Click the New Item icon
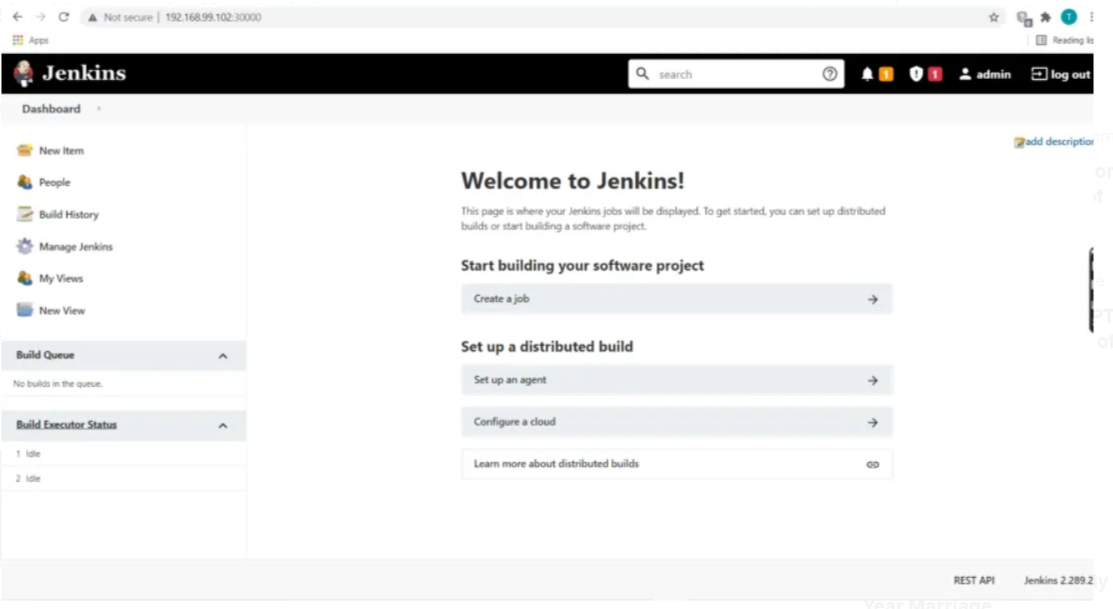 [25, 150]
